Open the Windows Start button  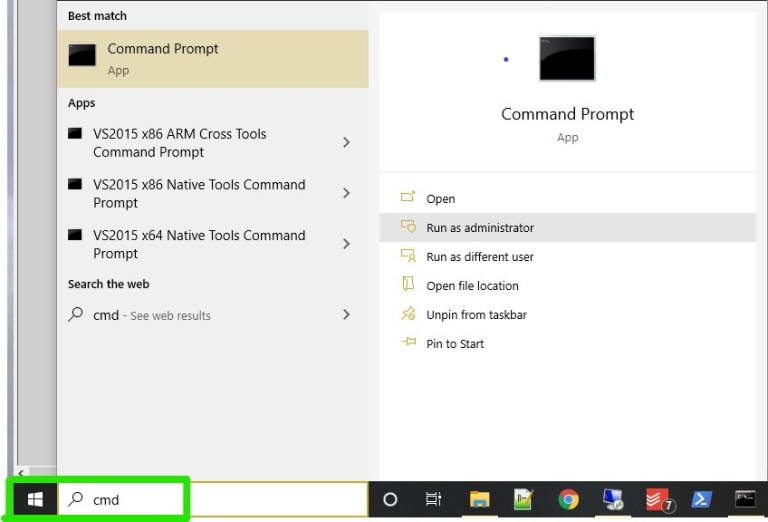pyautogui.click(x=35, y=499)
